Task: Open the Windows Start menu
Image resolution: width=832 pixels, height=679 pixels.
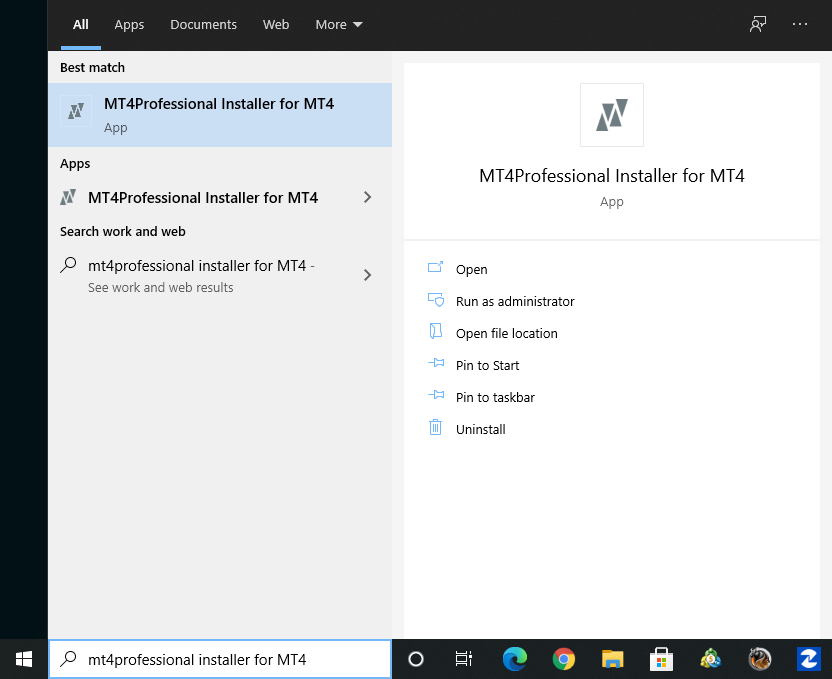Action: coord(24,659)
